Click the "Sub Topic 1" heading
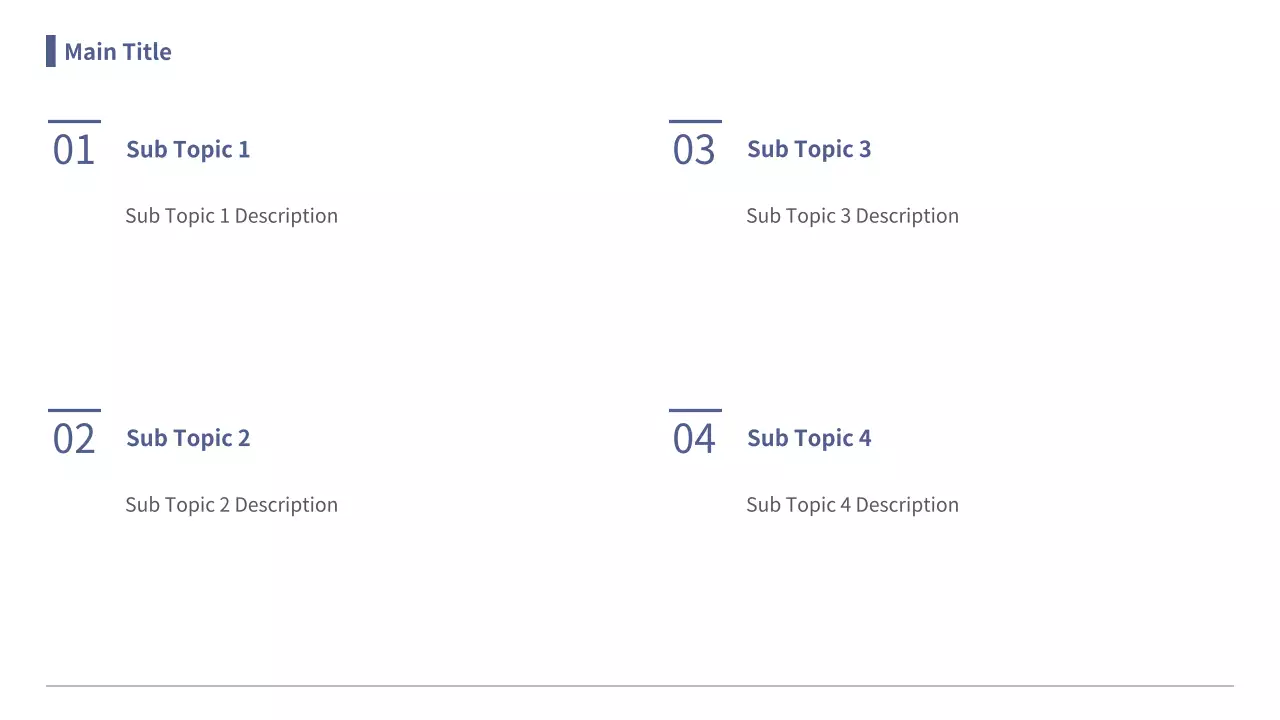 tap(188, 150)
